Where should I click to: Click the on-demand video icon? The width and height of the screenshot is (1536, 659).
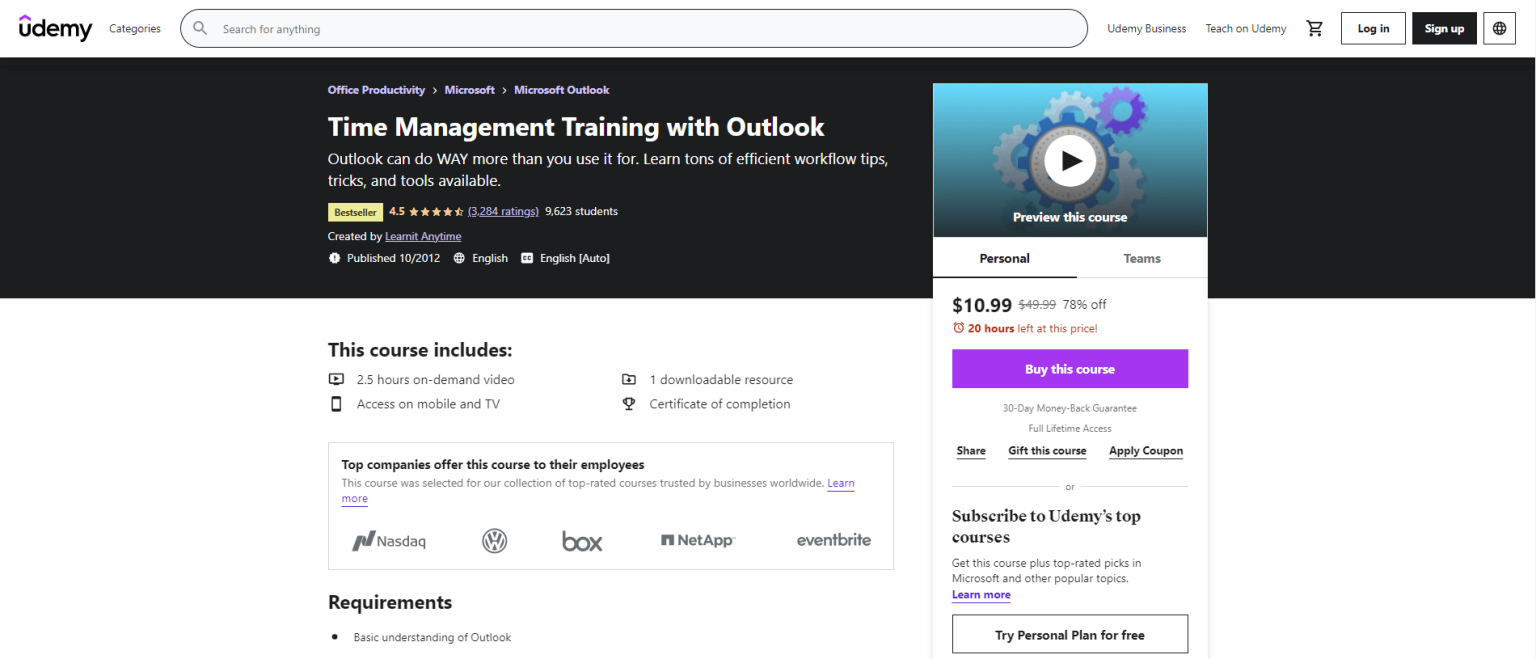point(337,379)
